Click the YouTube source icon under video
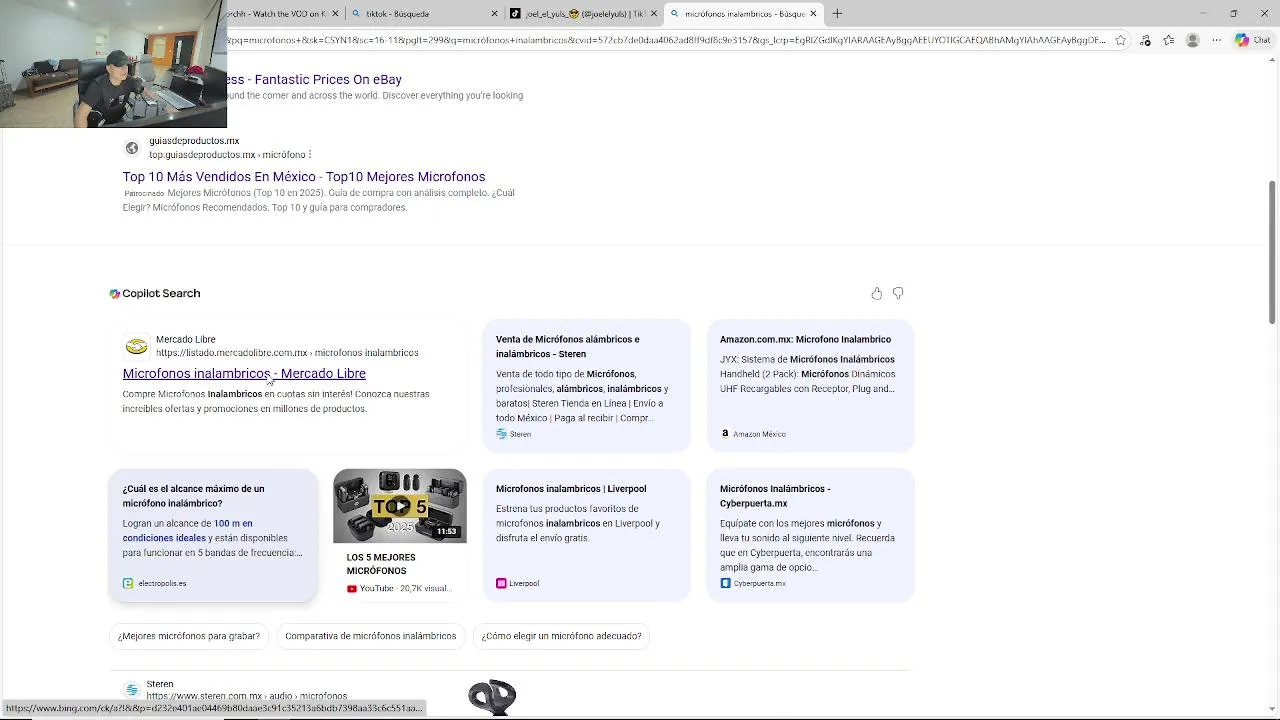Screen dimensions: 1280x720 click(352, 589)
